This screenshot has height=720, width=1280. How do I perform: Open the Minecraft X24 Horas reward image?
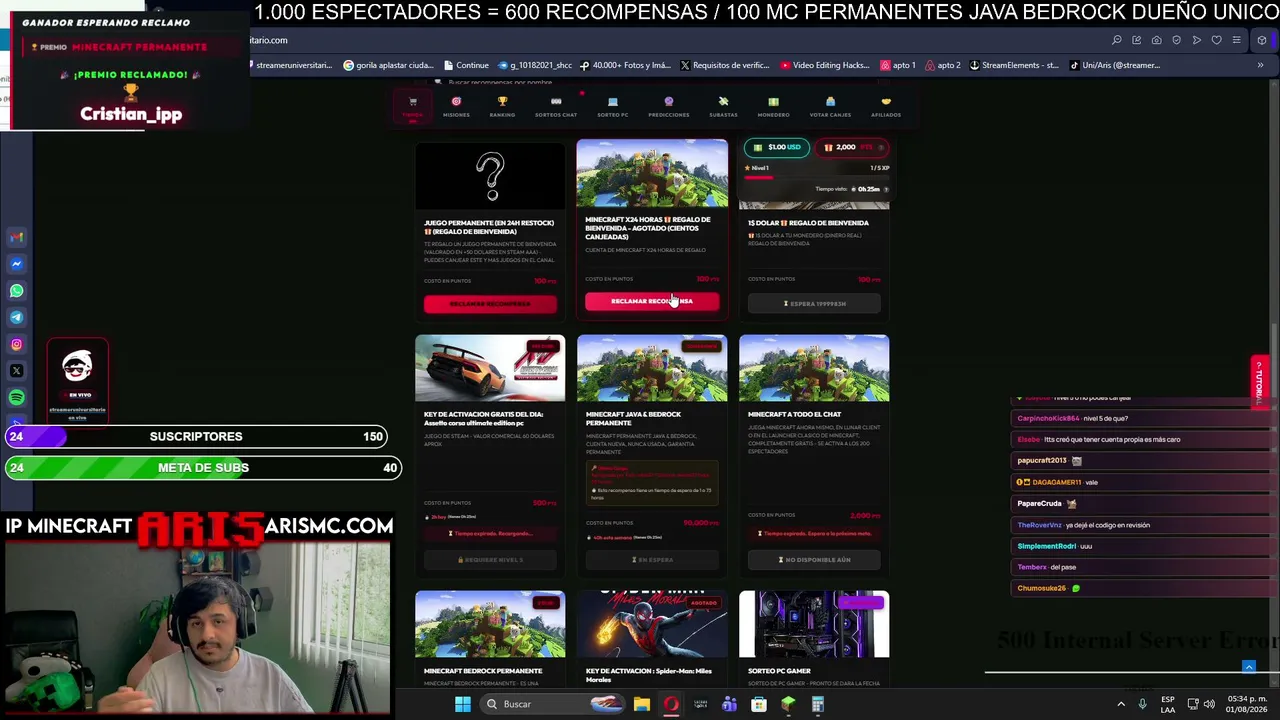[652, 173]
